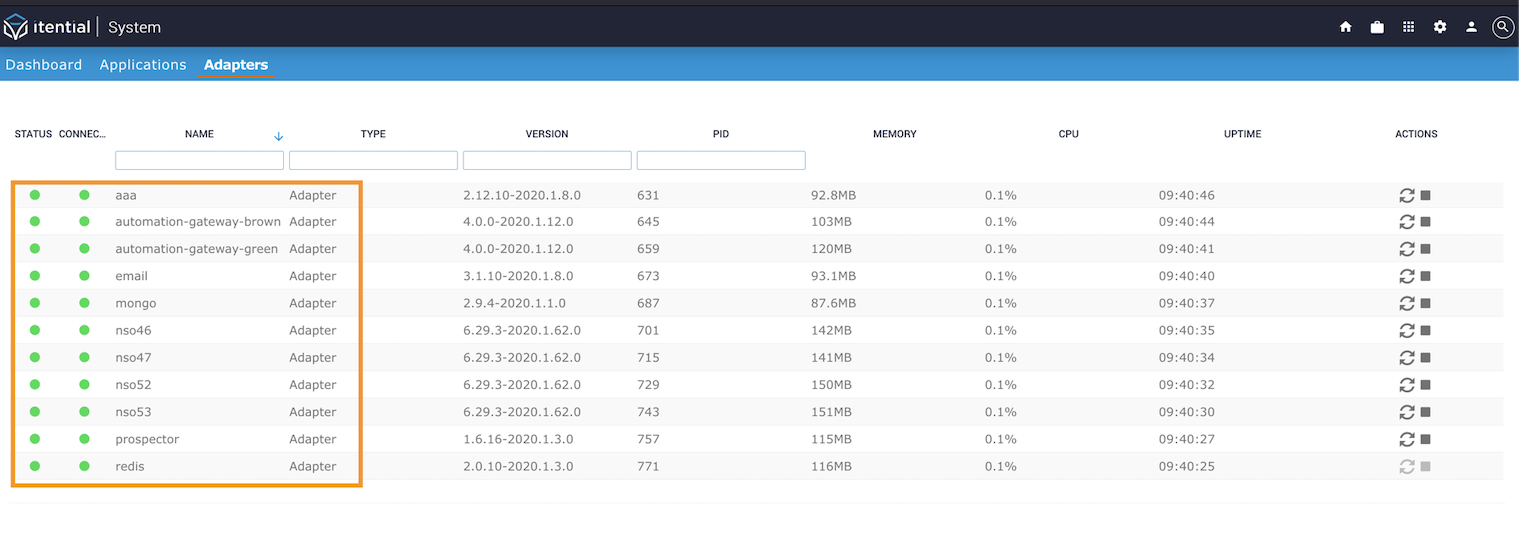Open the briefcase icon in header
The height and width of the screenshot is (541, 1519).
(1377, 27)
